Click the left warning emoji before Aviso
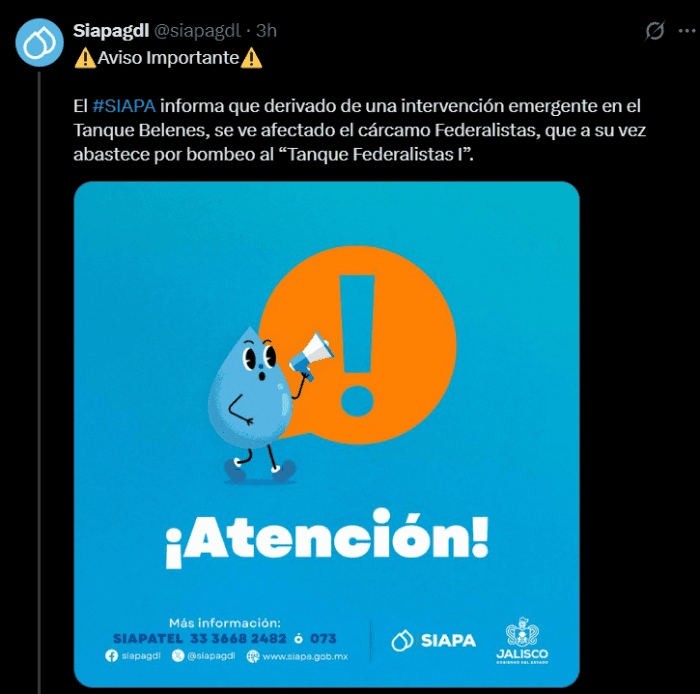Image resolution: width=700 pixels, height=694 pixels. point(85,58)
